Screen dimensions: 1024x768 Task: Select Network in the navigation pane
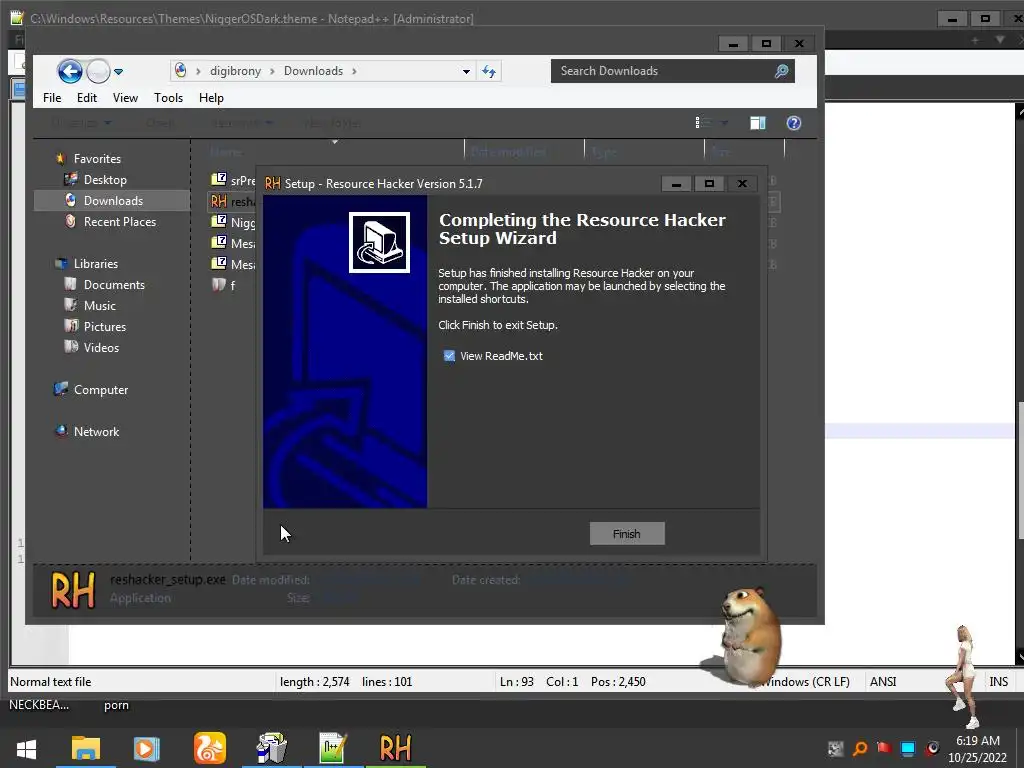[x=96, y=431]
